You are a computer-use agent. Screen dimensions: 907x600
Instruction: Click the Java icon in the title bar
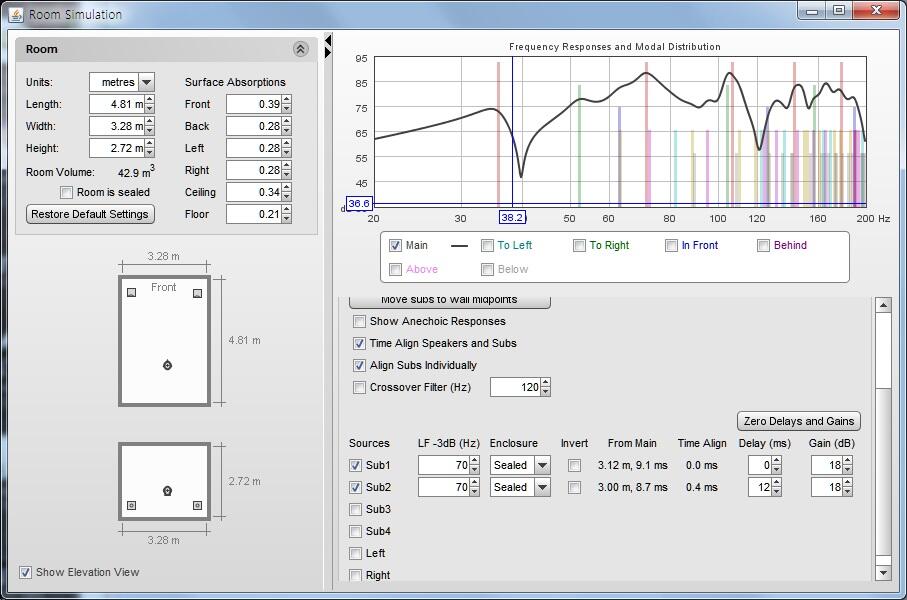pos(15,14)
